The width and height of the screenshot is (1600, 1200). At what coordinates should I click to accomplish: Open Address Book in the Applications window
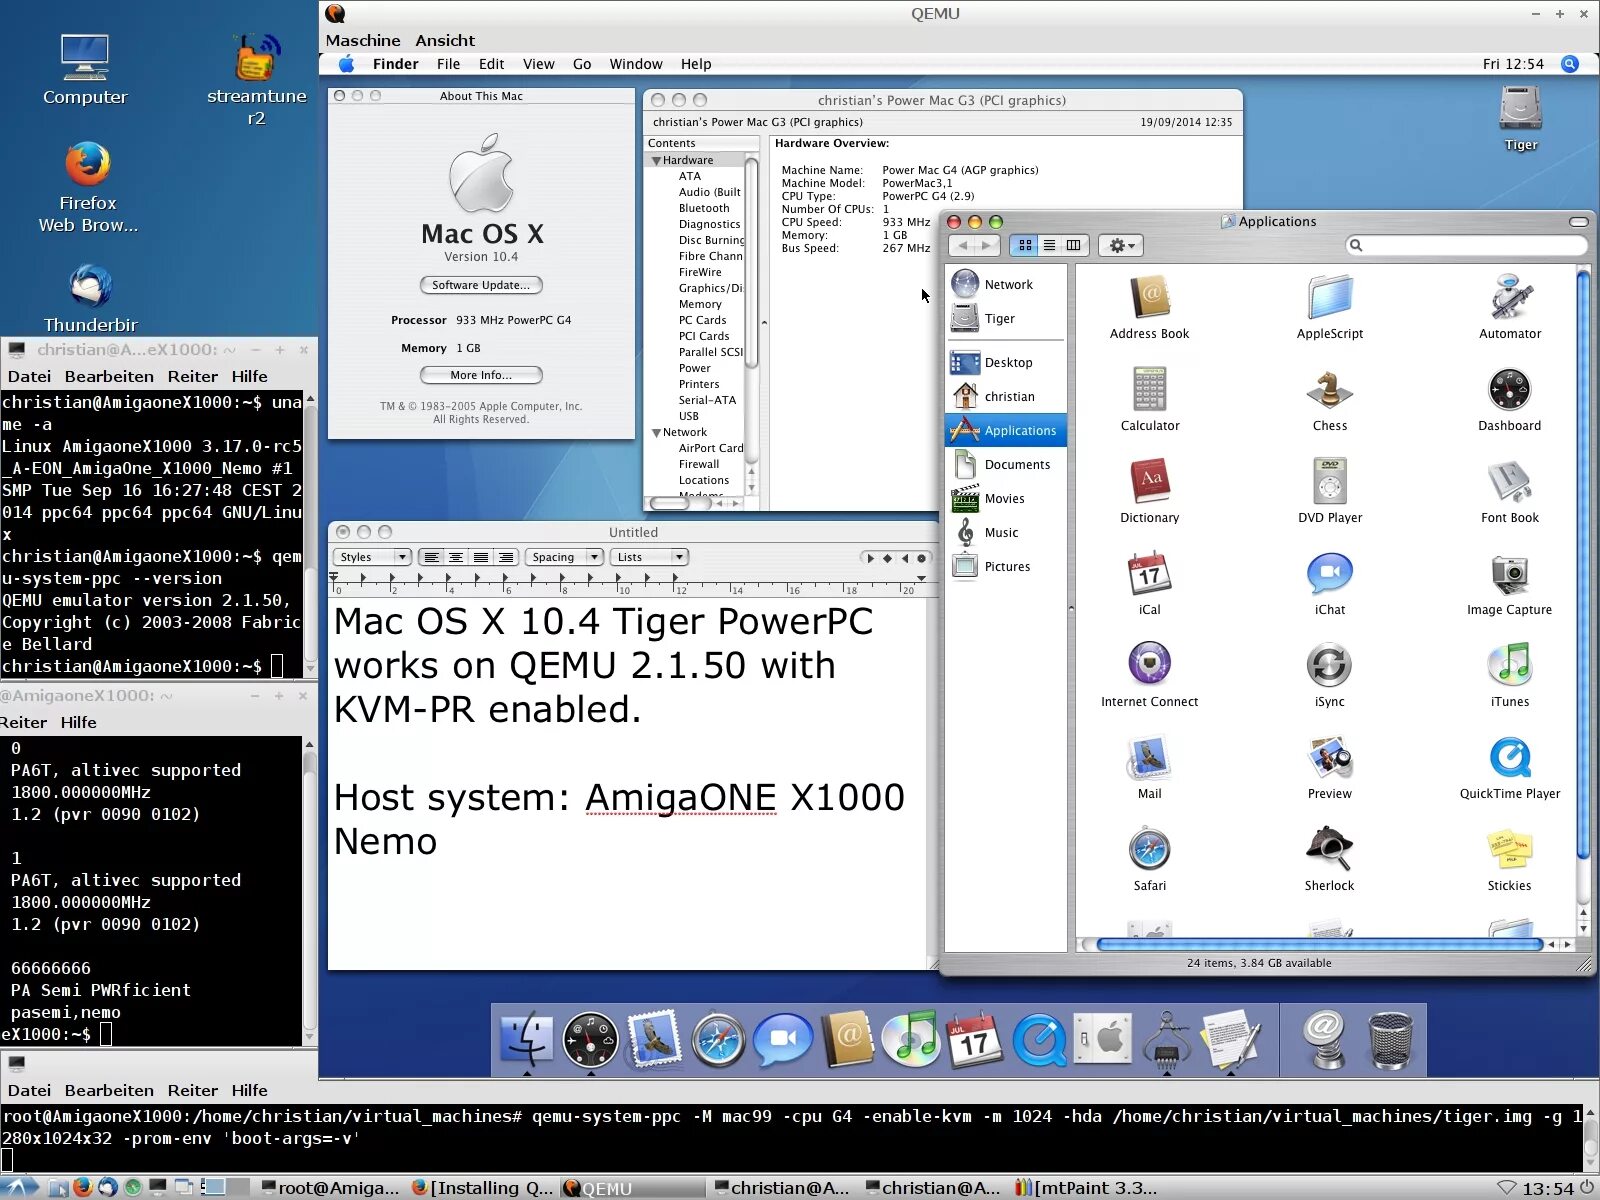1150,297
